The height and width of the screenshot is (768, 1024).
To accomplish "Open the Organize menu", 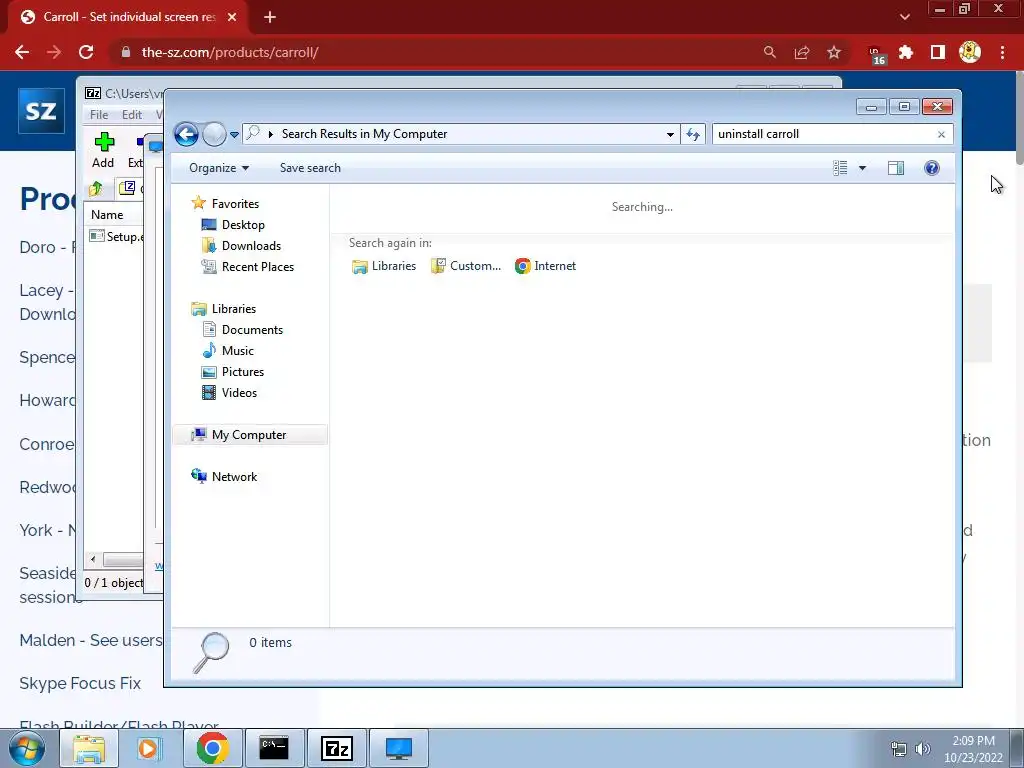I will [219, 168].
